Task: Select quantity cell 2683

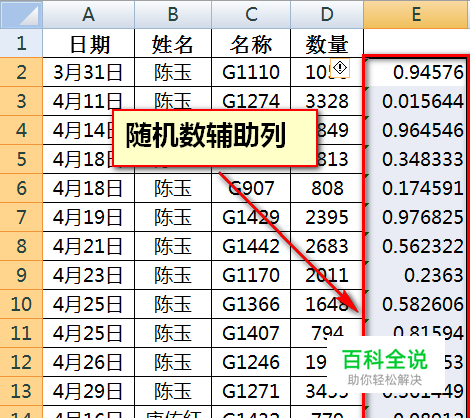Action: pos(327,246)
